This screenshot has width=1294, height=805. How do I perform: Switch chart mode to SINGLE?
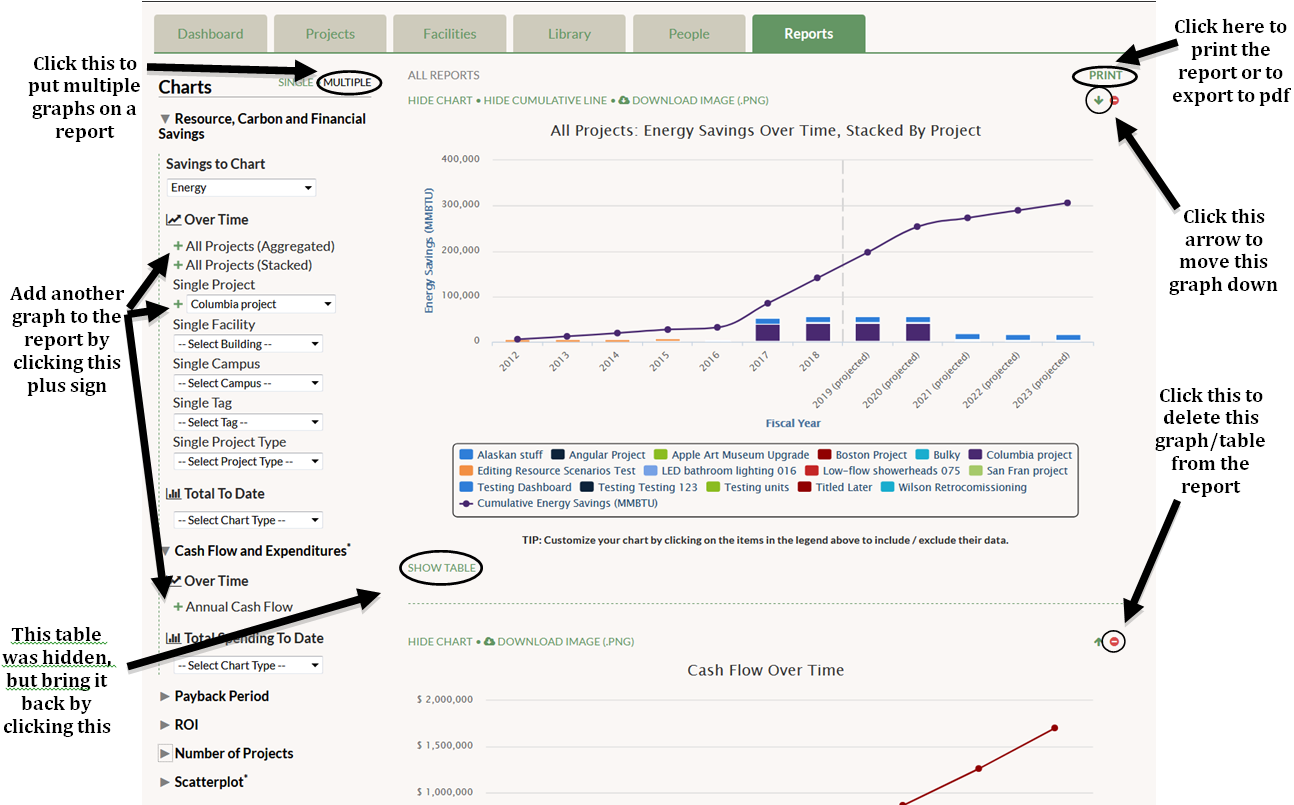tap(295, 82)
